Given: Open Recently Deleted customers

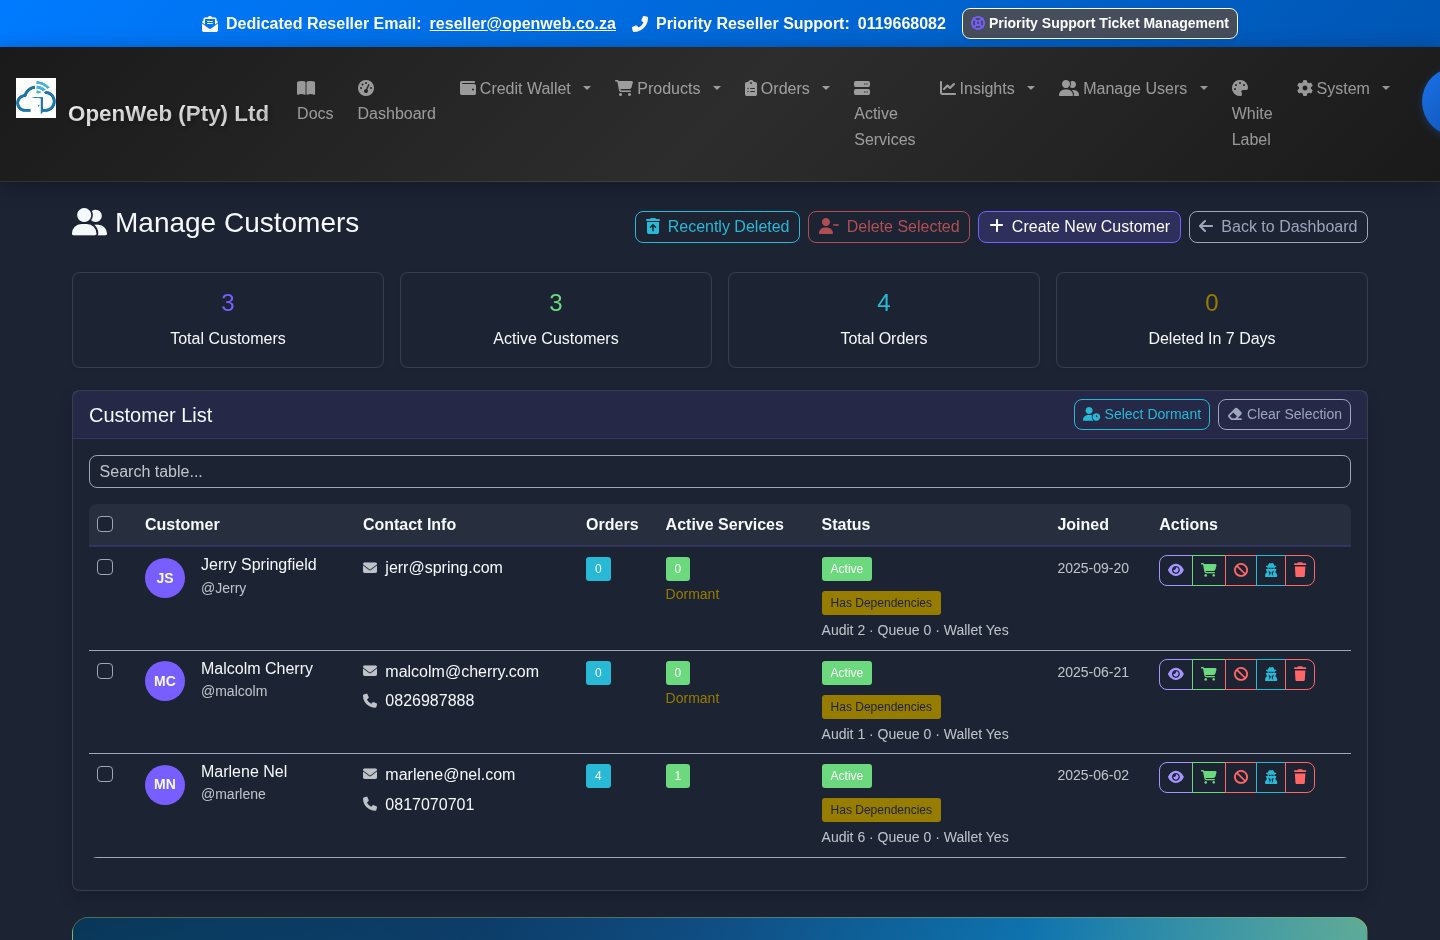Looking at the screenshot, I should [x=717, y=227].
